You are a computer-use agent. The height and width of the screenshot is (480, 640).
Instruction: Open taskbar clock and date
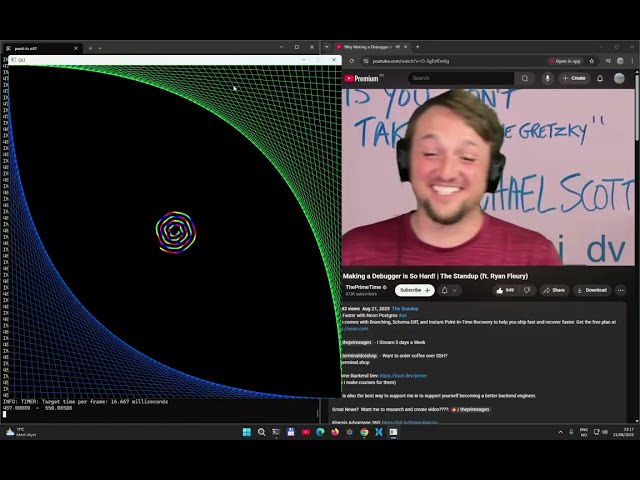(x=624, y=432)
